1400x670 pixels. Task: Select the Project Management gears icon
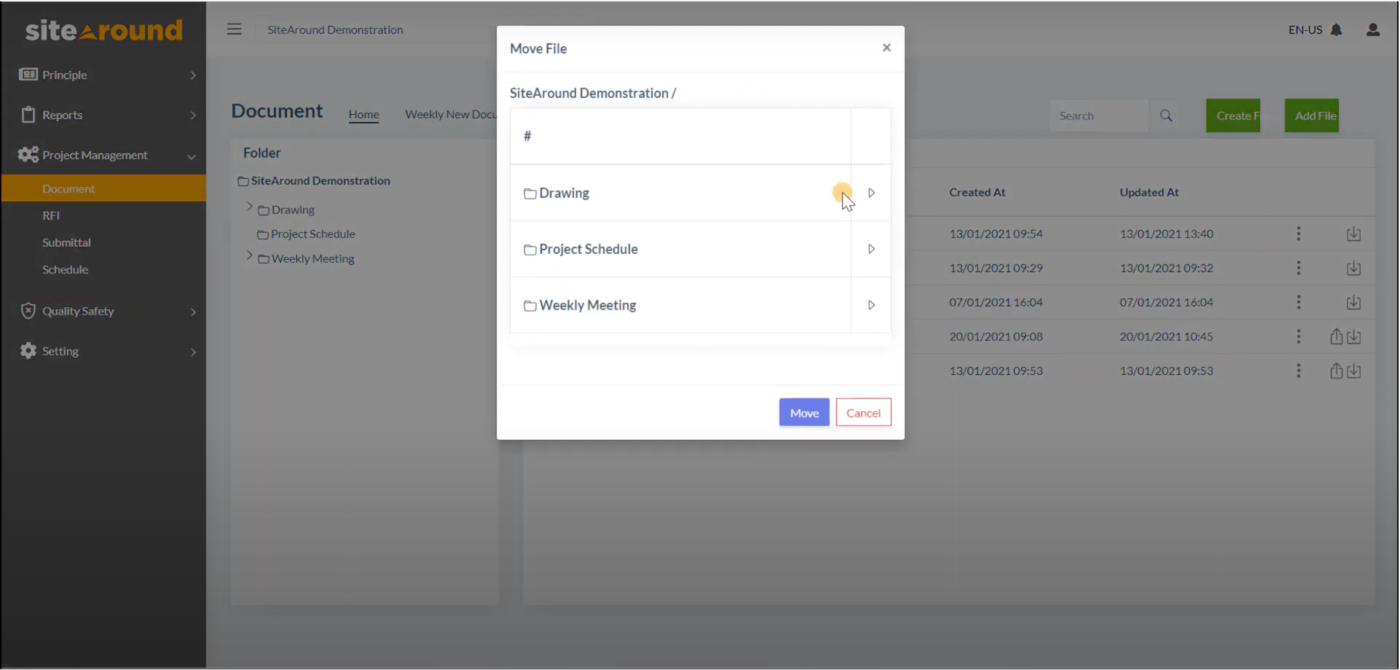[x=26, y=154]
